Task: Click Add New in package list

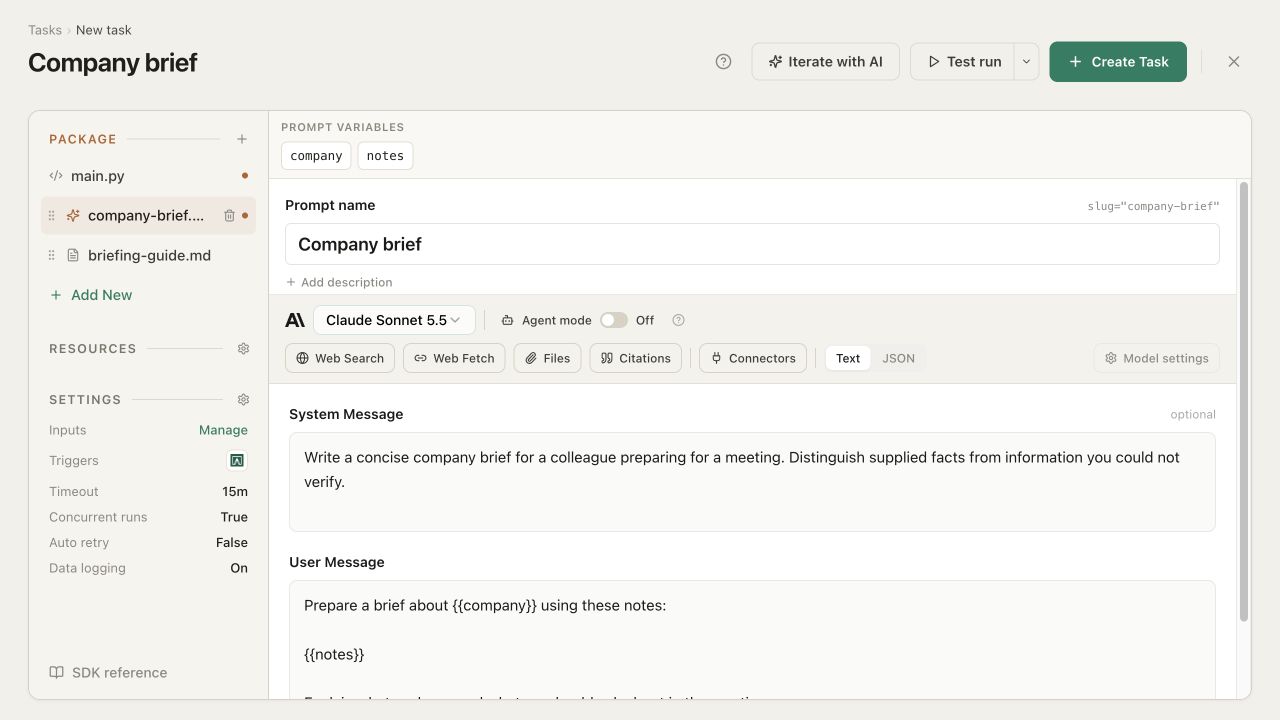Action: (x=91, y=295)
